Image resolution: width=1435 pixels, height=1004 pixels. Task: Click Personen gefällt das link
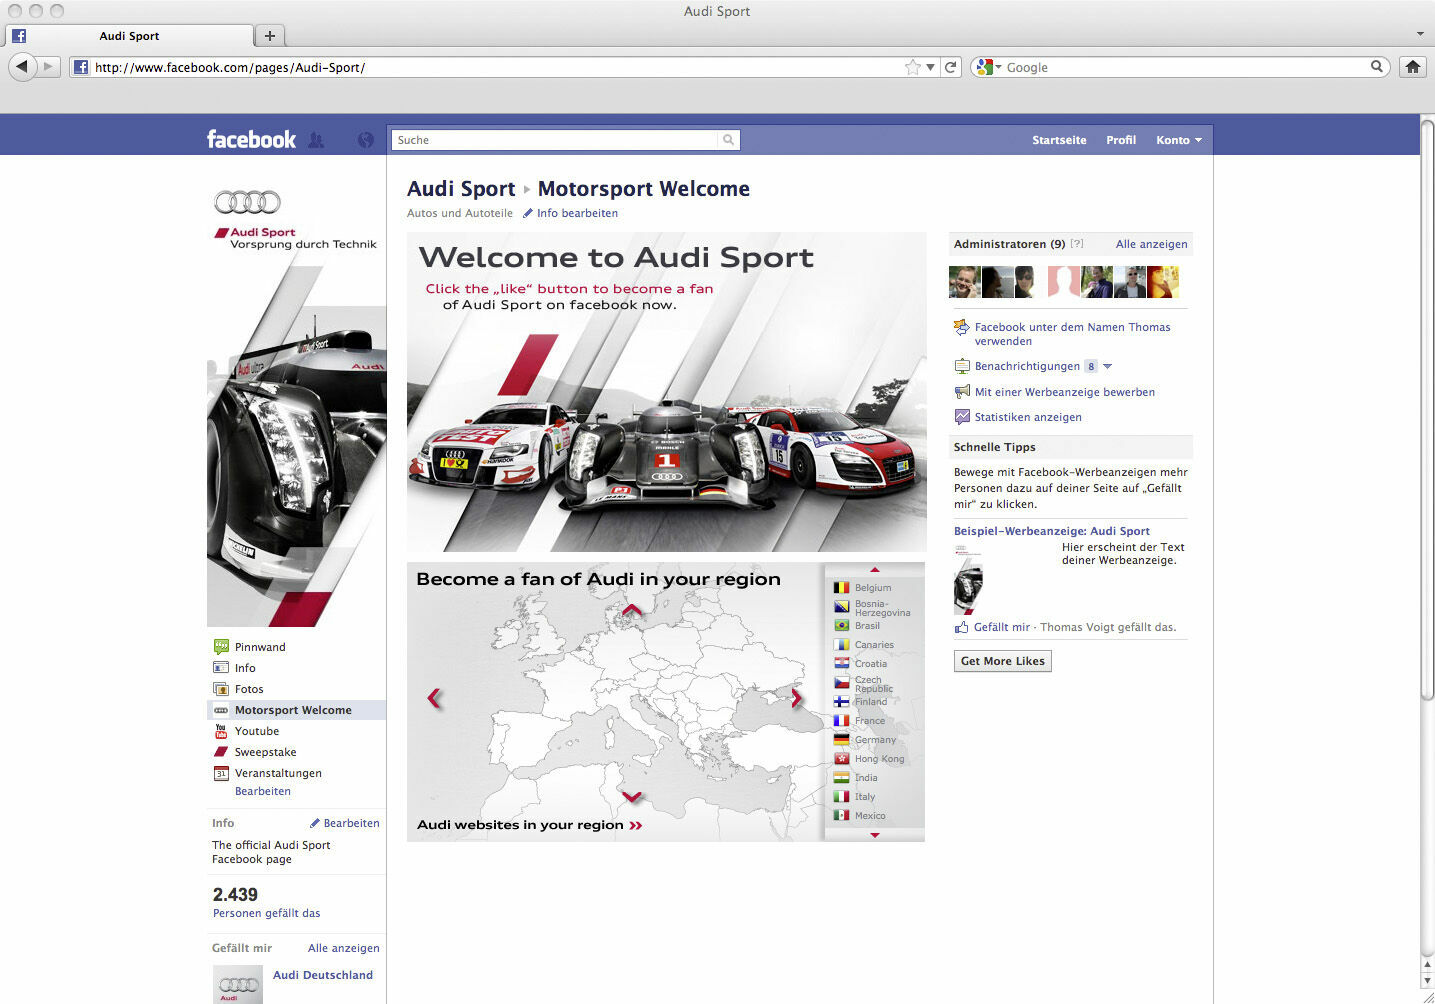pyautogui.click(x=266, y=913)
